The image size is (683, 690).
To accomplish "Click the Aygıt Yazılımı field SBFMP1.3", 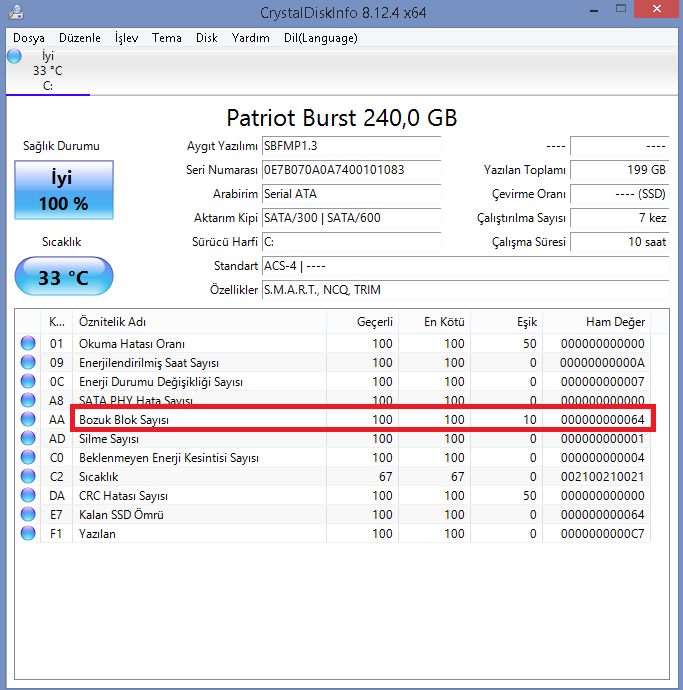I will pyautogui.click(x=352, y=146).
